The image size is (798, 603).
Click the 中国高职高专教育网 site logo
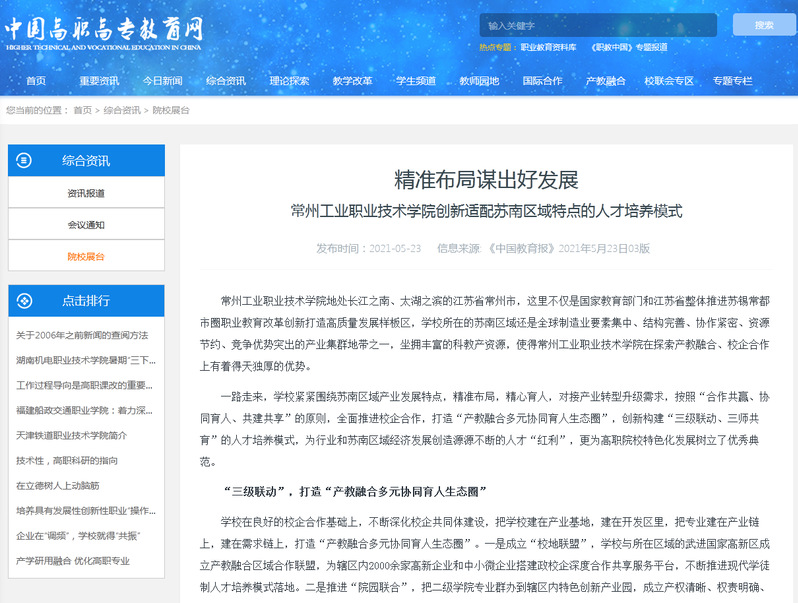[103, 32]
